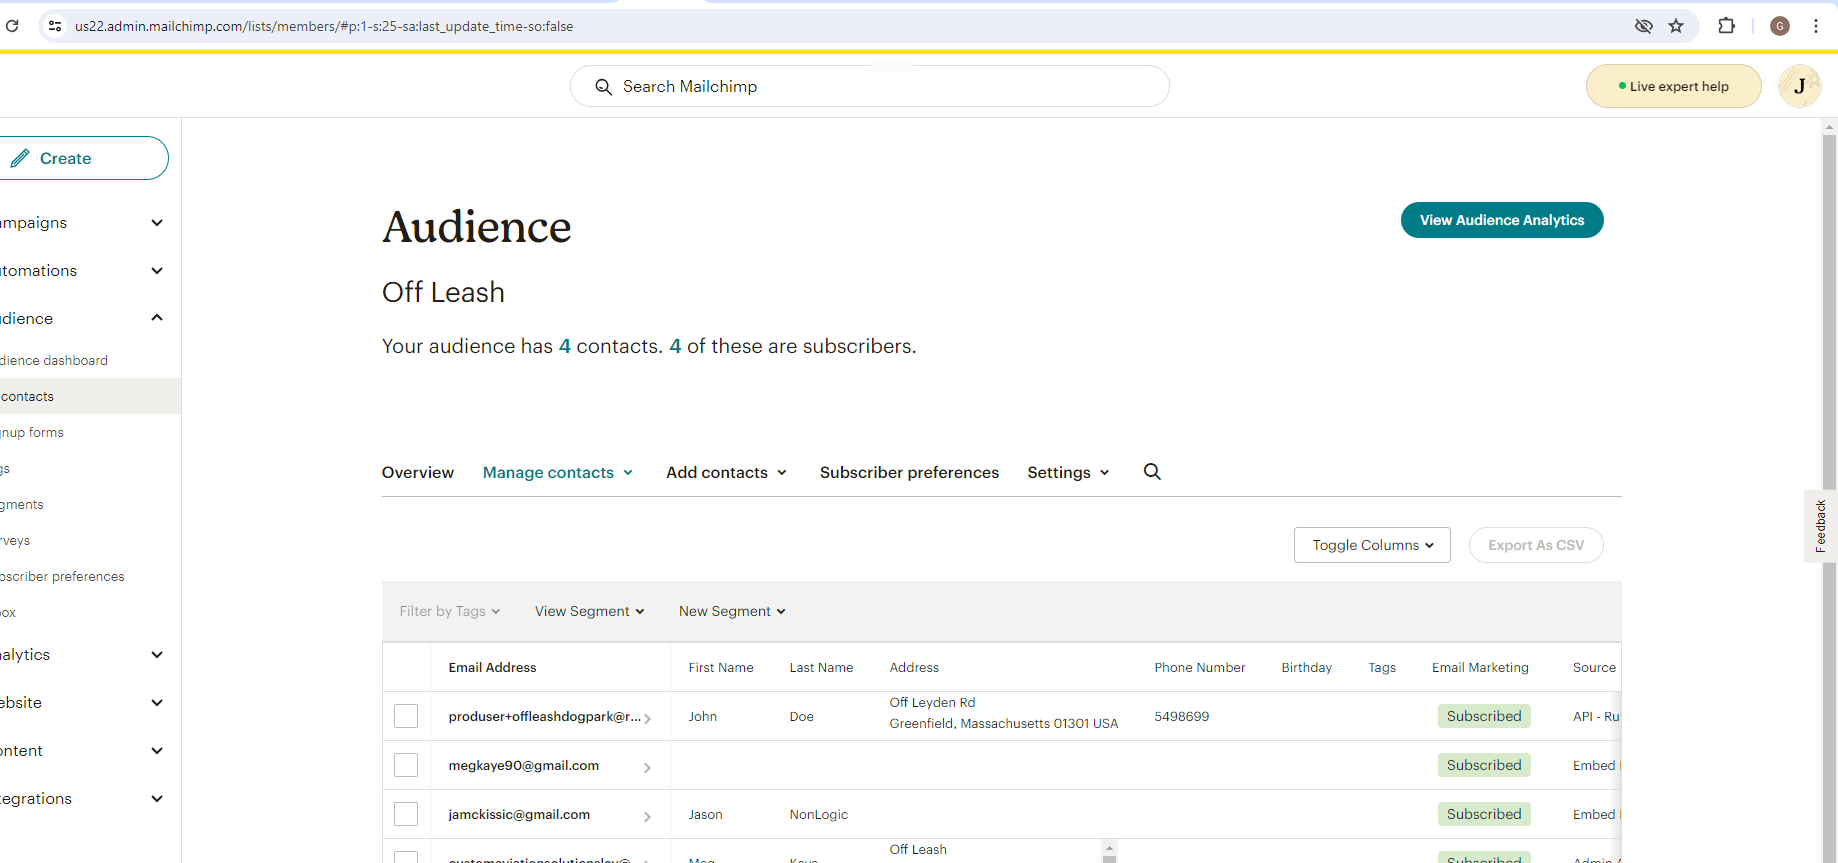Viewport: 1838px width, 863px height.
Task: Click the search magnifier icon beside Settings
Action: pyautogui.click(x=1152, y=472)
